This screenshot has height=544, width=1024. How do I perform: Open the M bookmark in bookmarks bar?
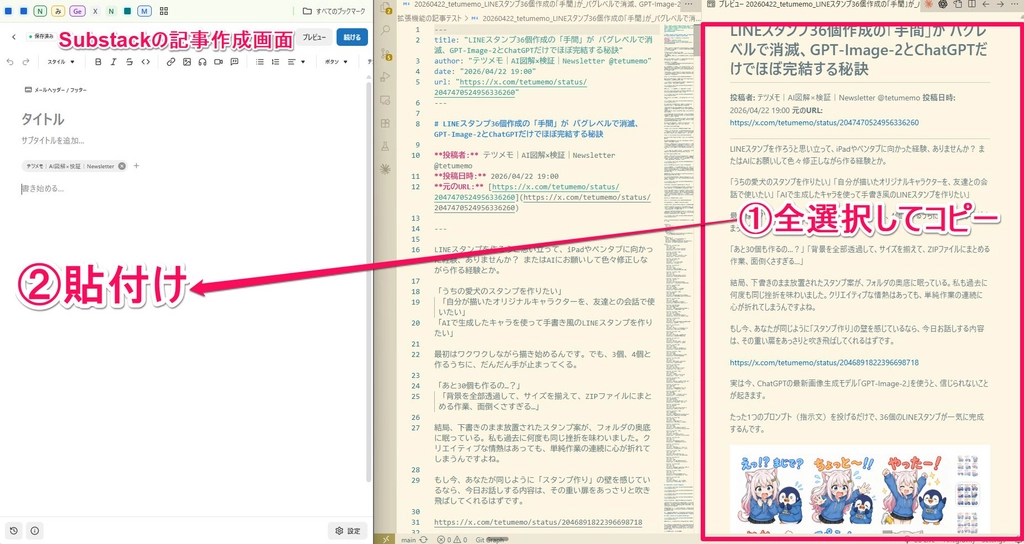tap(144, 11)
